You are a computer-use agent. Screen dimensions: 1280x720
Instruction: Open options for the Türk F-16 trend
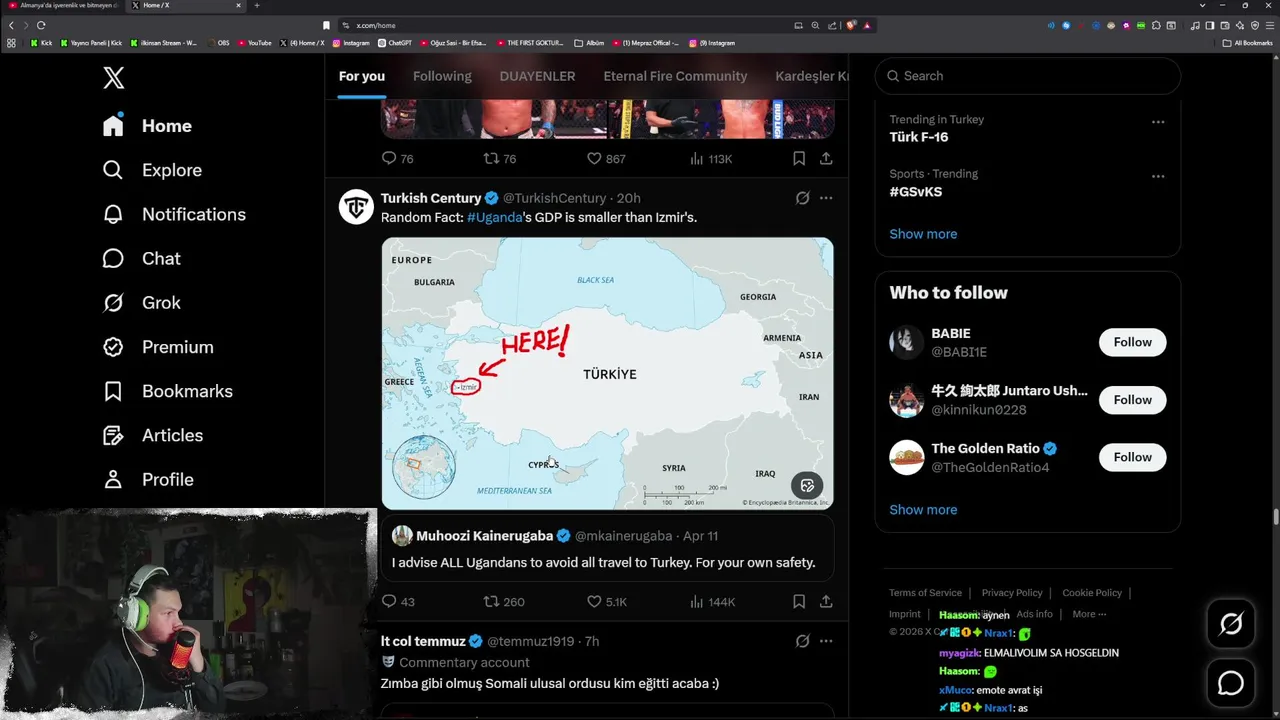point(1158,122)
